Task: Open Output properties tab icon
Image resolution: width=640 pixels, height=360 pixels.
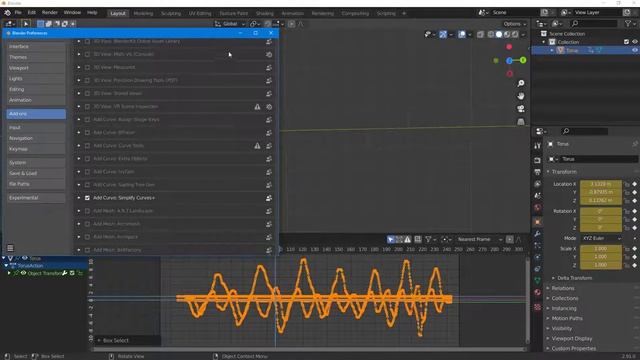Action: coord(537,172)
